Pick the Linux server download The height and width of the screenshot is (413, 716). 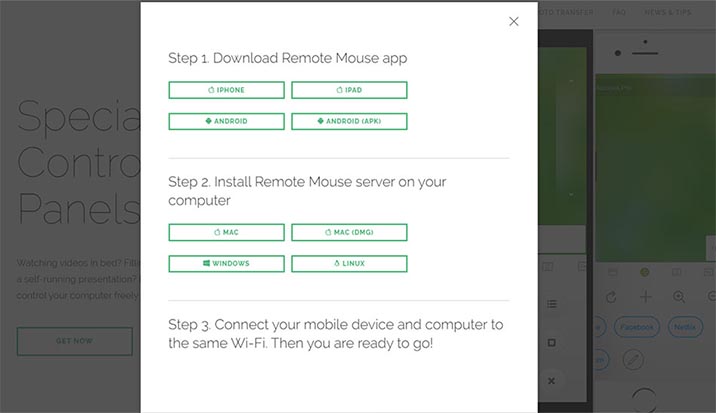tap(349, 264)
